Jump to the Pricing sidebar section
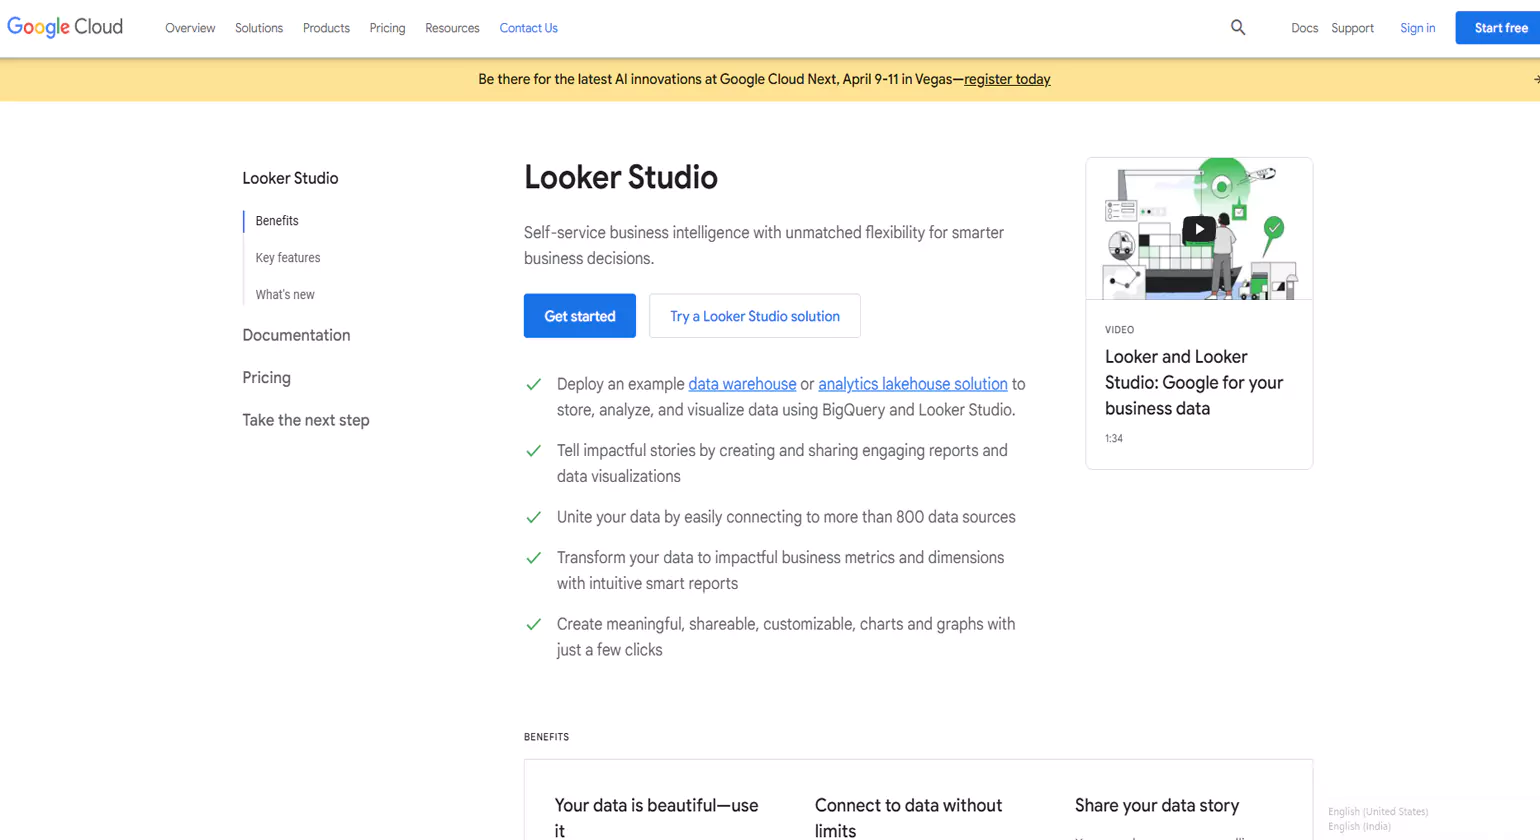 pos(266,377)
